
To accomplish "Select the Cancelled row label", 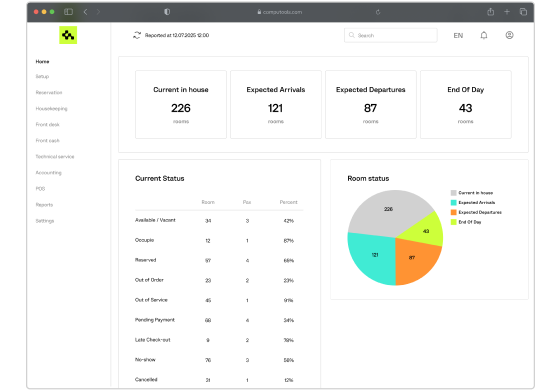I will point(146,380).
